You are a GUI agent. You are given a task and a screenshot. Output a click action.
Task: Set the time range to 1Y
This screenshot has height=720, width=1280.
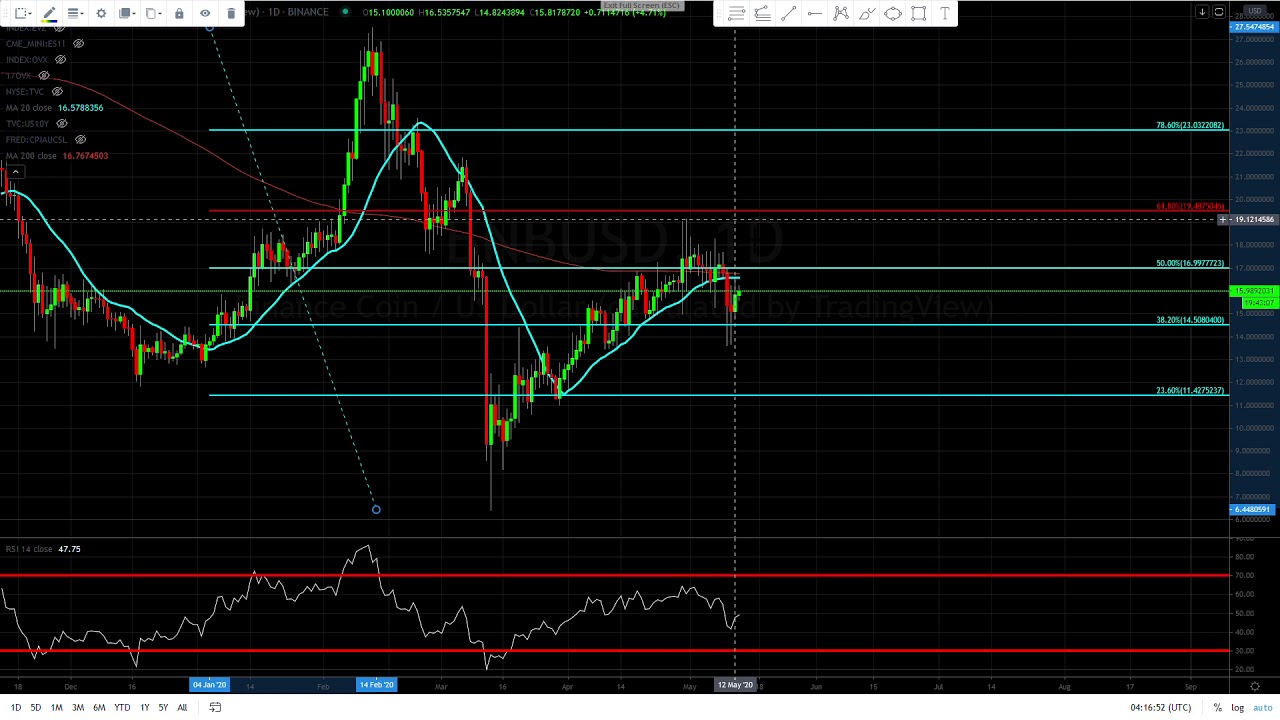click(x=145, y=708)
